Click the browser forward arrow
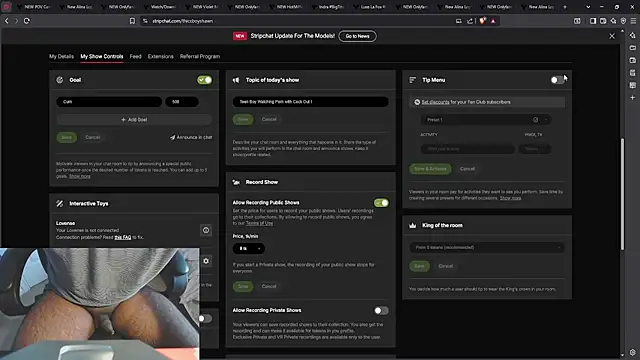Image resolution: width=640 pixels, height=360 pixels. [16, 21]
